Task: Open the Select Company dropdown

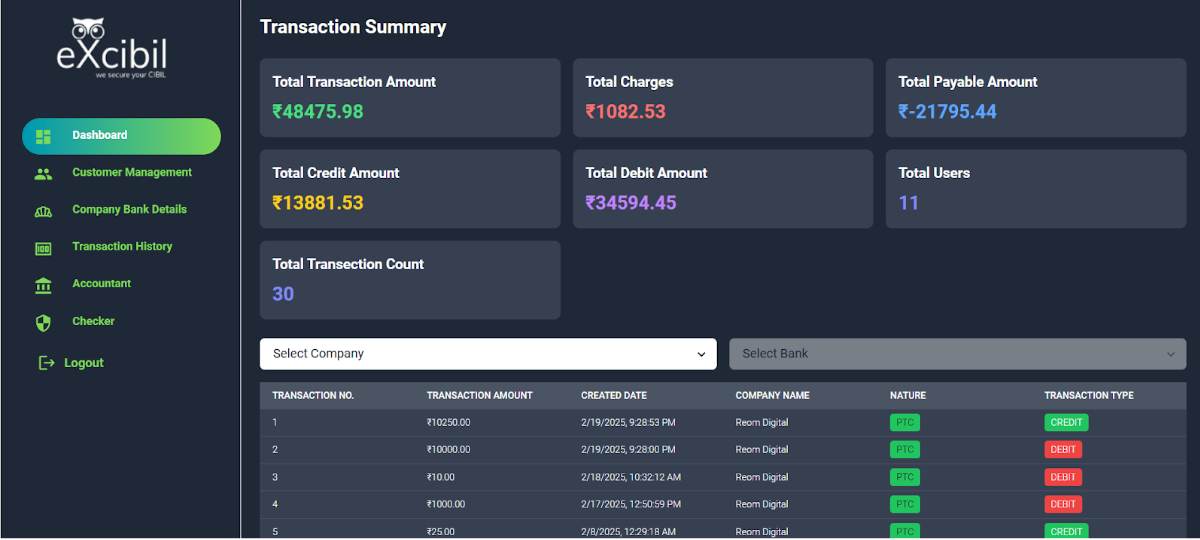Action: tap(488, 354)
